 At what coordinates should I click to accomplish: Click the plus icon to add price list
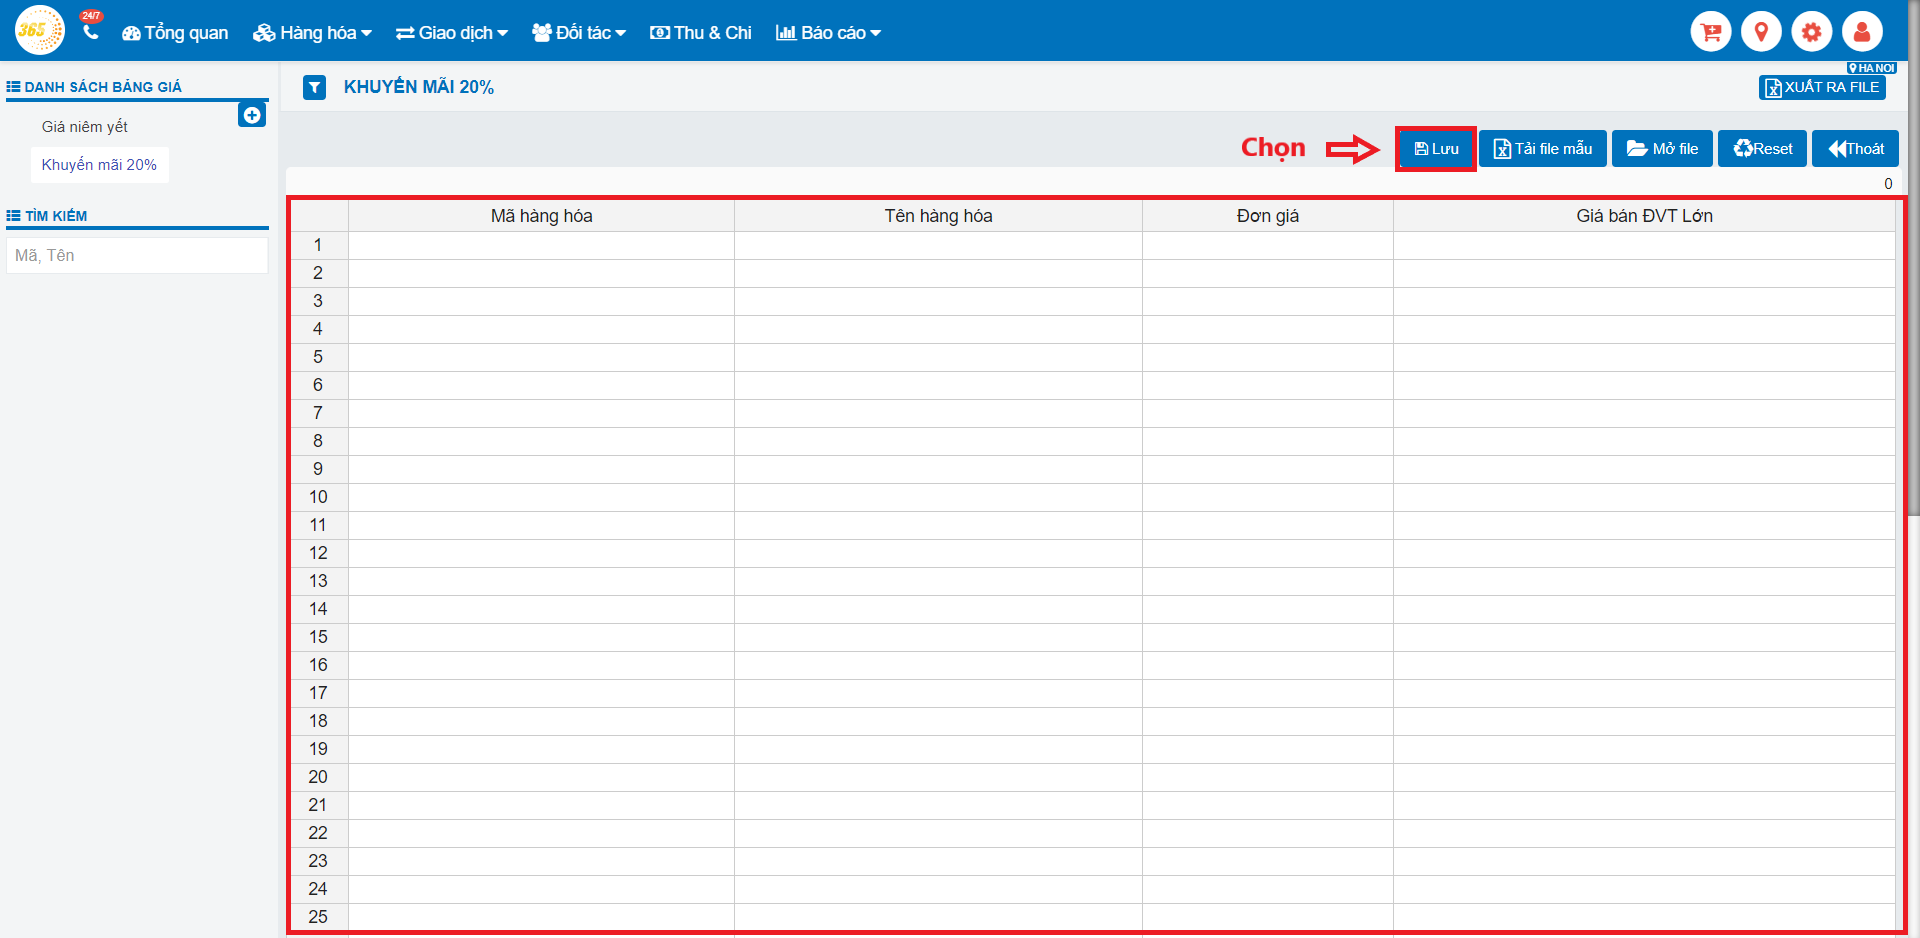252,115
